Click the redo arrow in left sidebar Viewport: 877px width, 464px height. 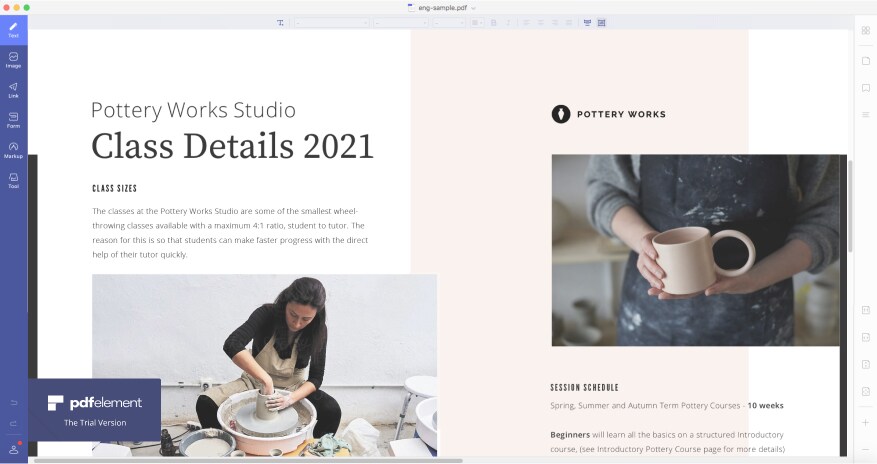point(14,423)
